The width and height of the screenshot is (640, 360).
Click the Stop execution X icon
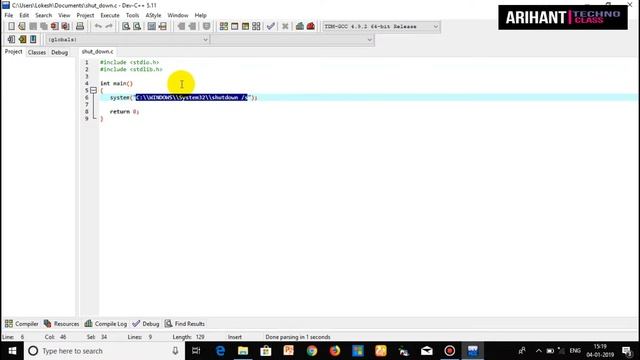coord(285,27)
